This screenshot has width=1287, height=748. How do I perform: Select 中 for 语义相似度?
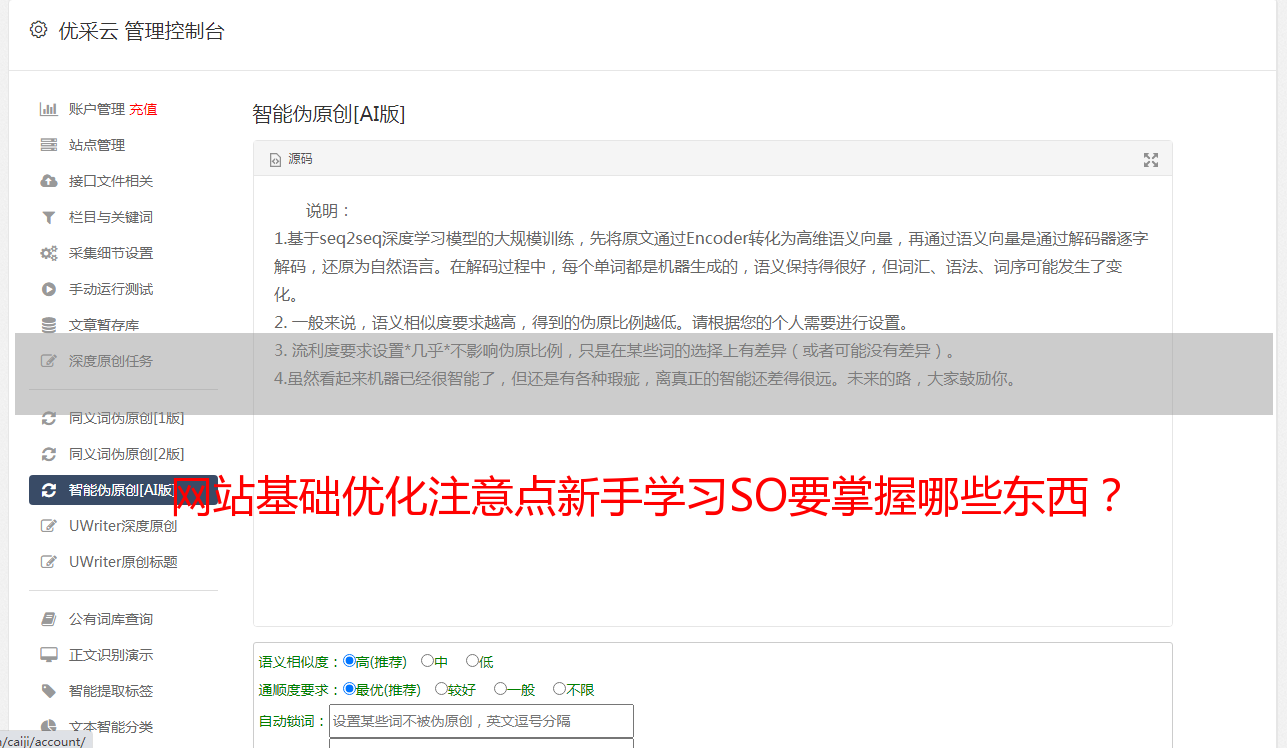point(427,661)
